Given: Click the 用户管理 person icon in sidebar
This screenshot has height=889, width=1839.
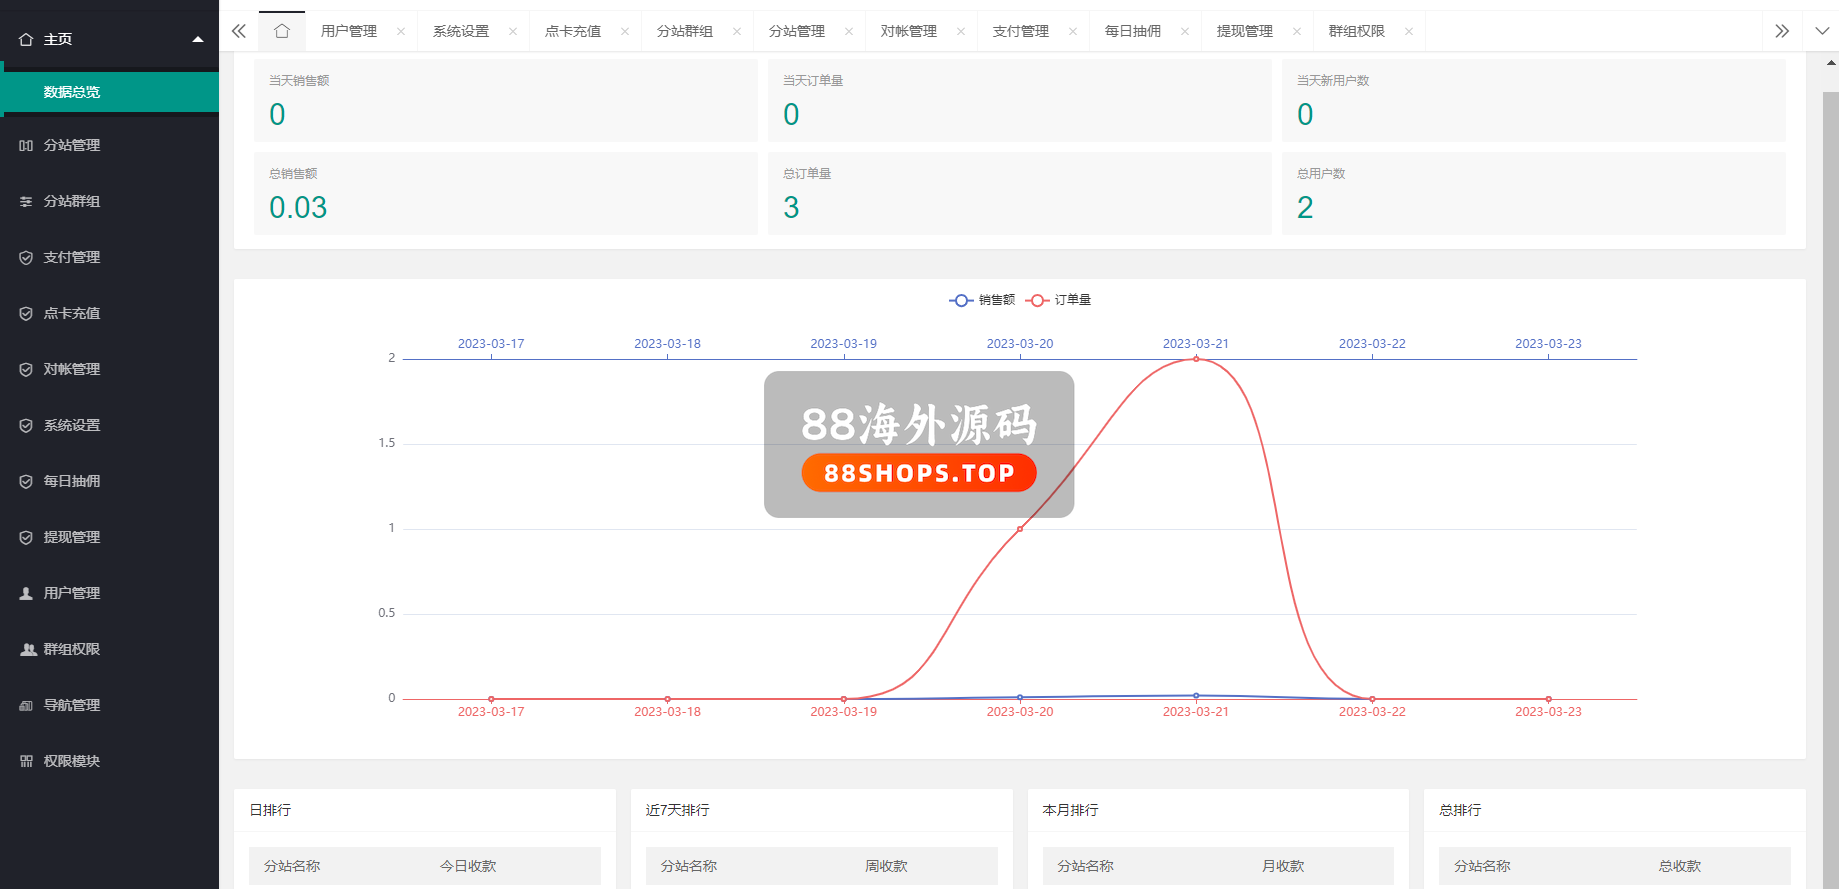Looking at the screenshot, I should pos(26,594).
